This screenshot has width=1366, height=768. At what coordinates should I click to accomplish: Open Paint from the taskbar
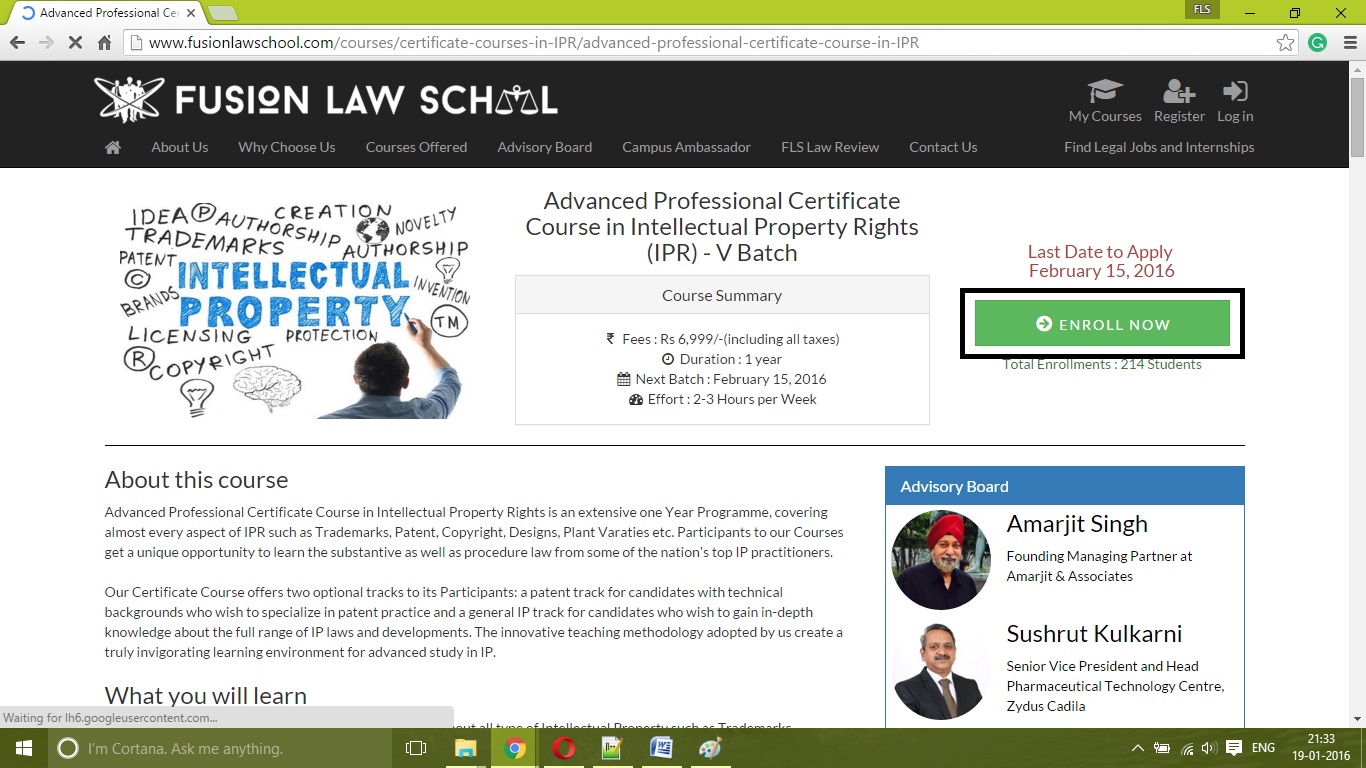[710, 748]
